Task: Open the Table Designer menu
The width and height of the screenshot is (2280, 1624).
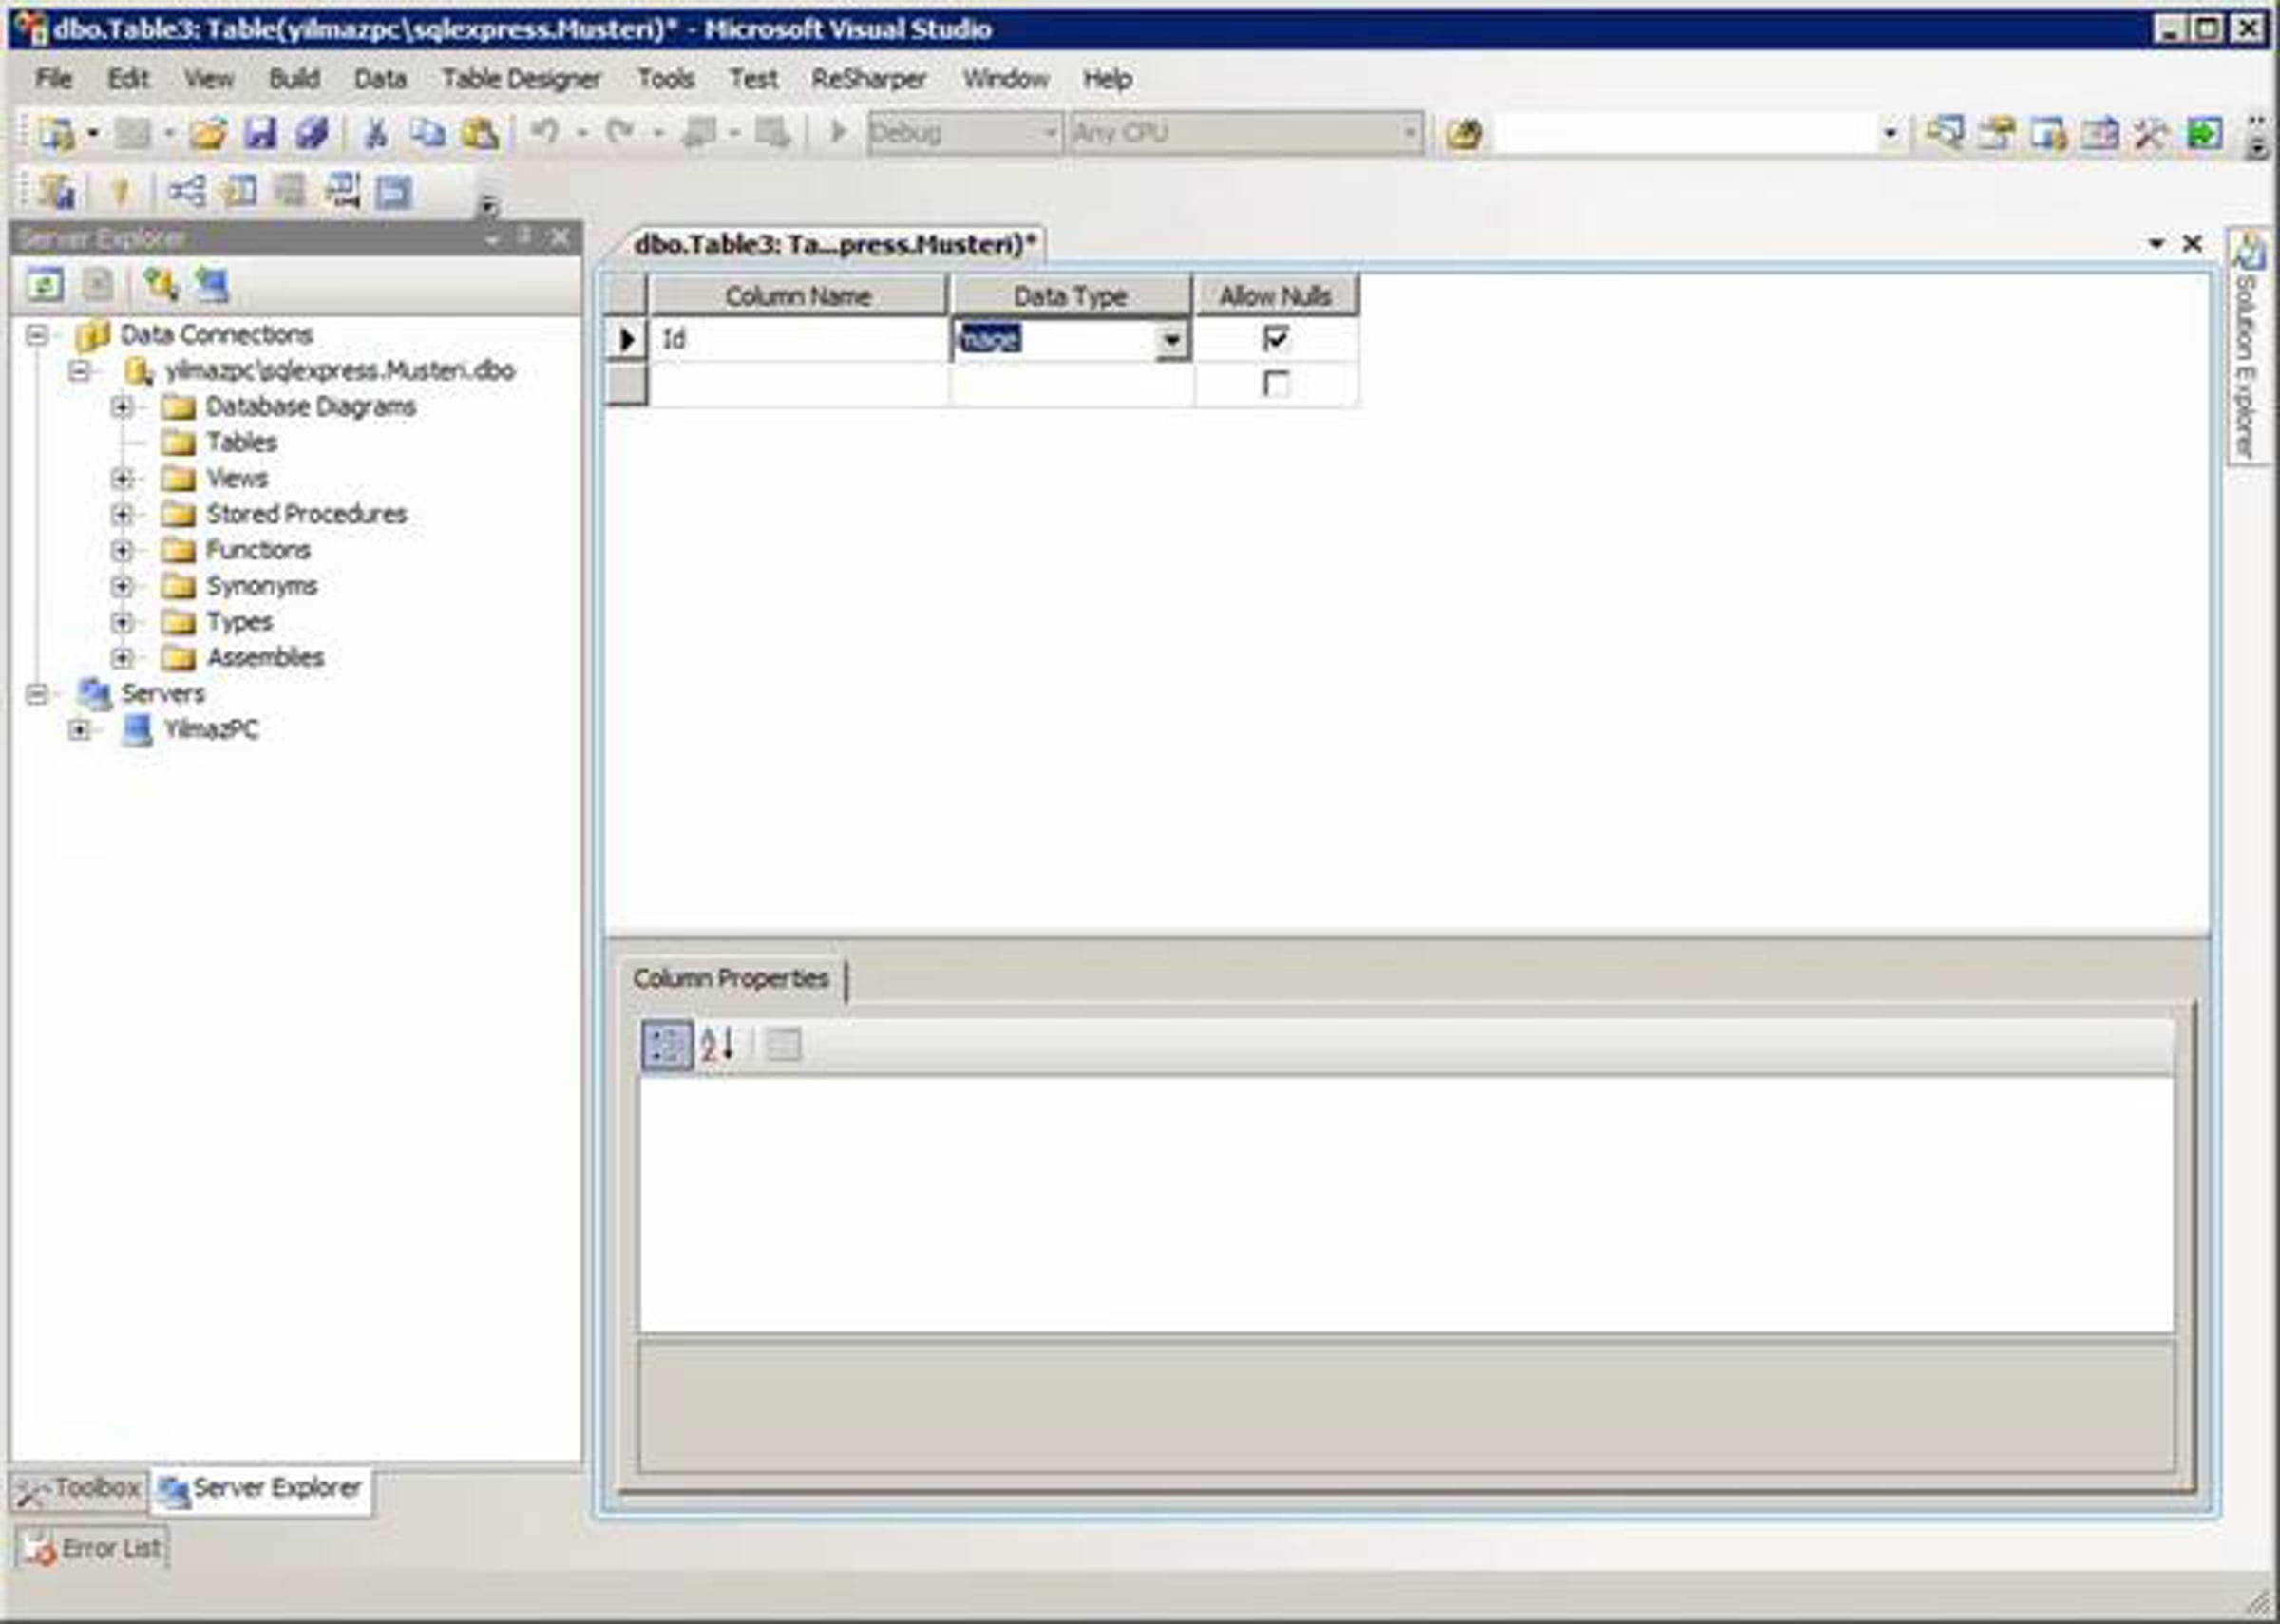Action: pos(521,79)
